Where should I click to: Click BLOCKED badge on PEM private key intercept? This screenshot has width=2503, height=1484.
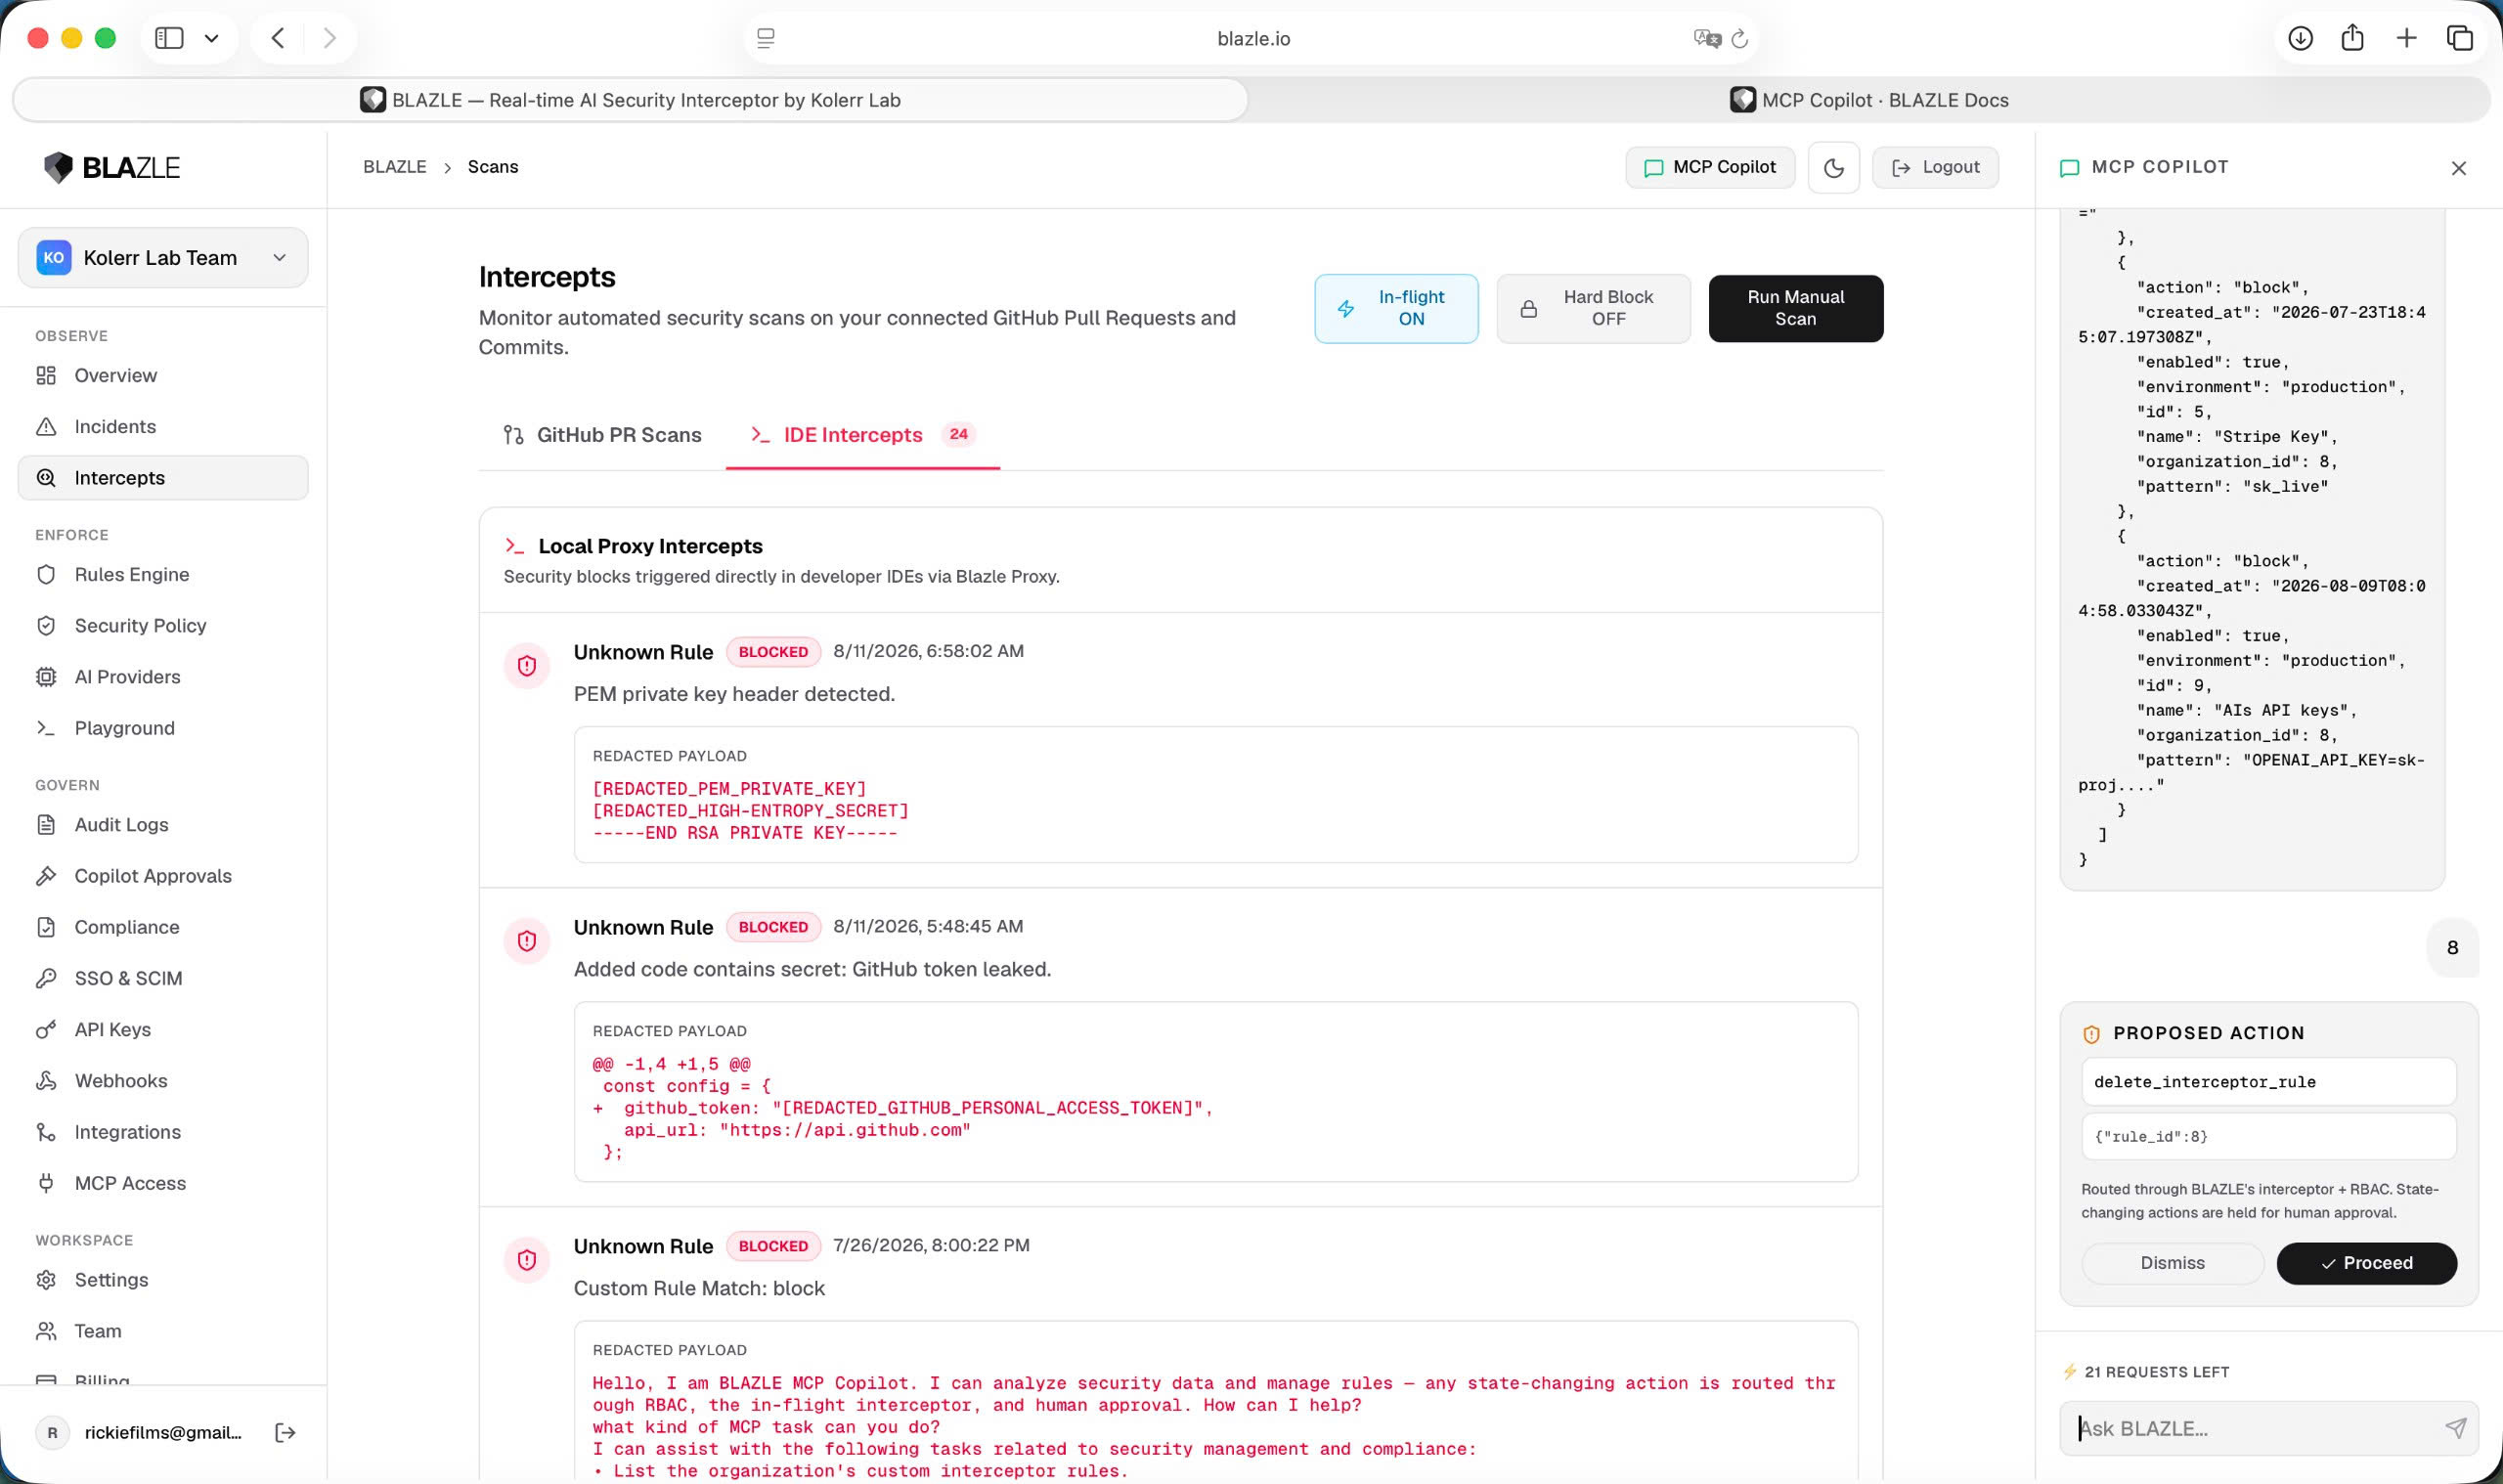point(773,652)
